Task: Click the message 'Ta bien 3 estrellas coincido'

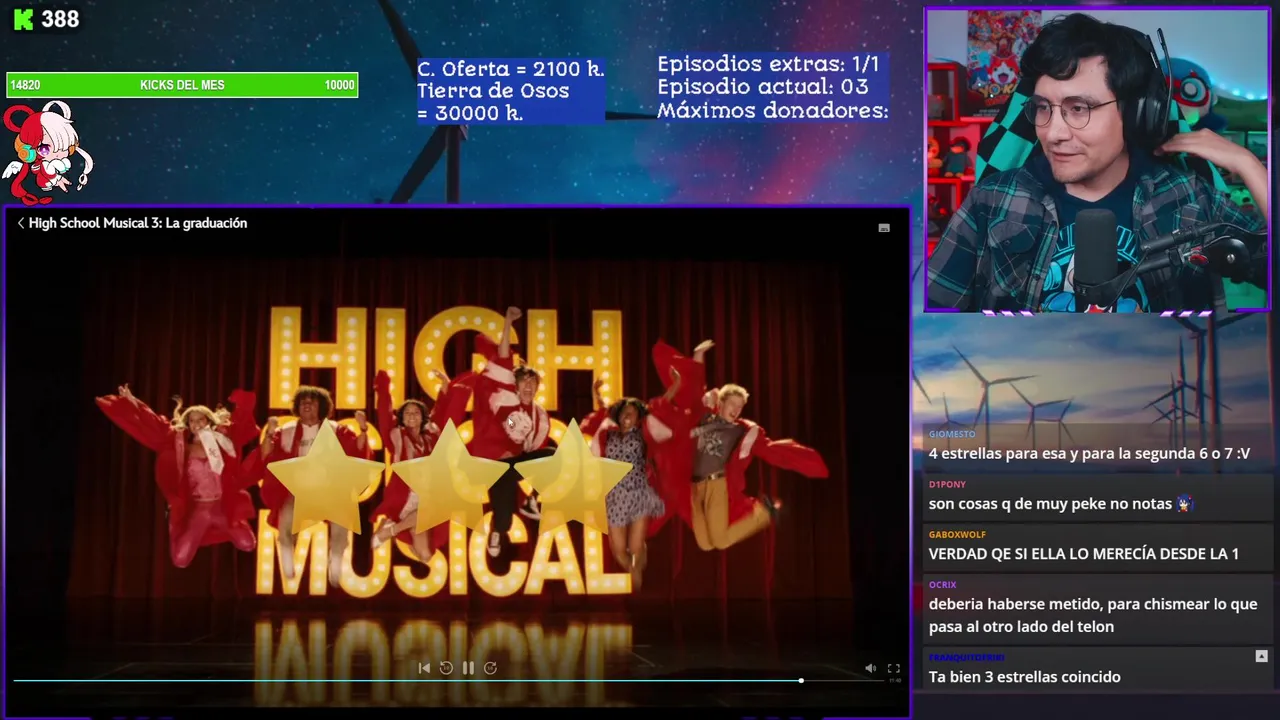Action: 1024,677
